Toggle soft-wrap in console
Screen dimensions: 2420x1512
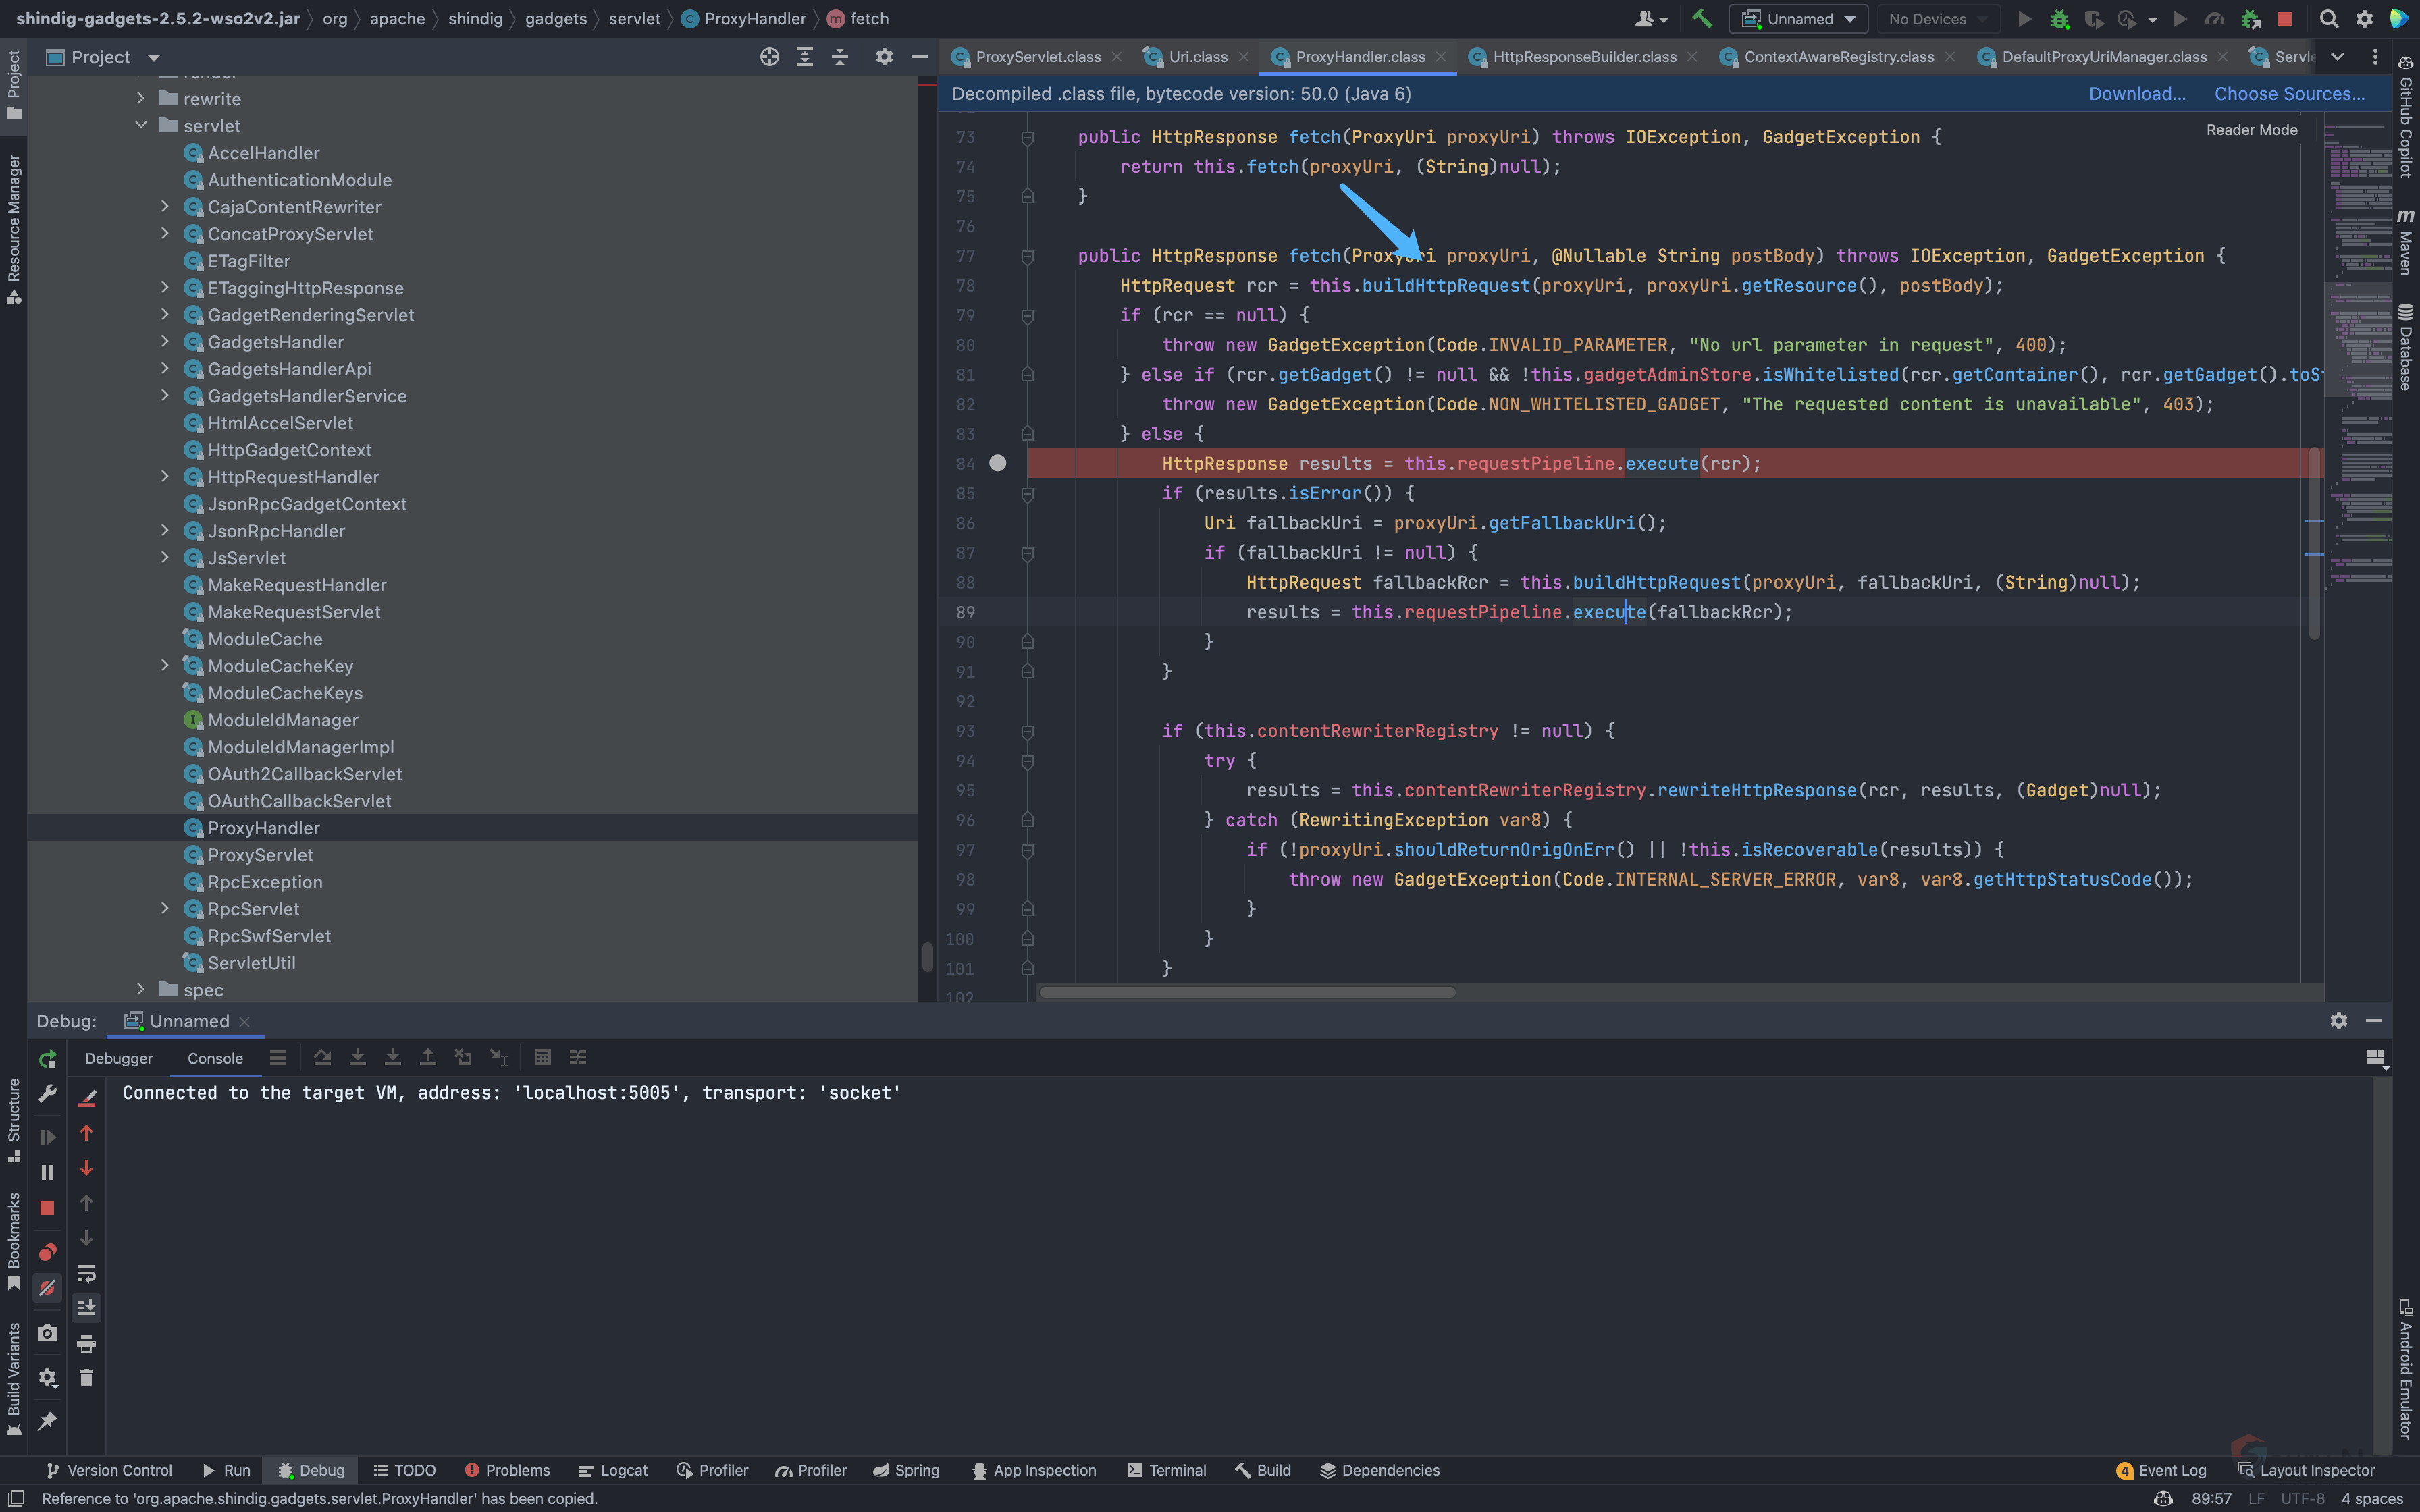click(x=86, y=1273)
